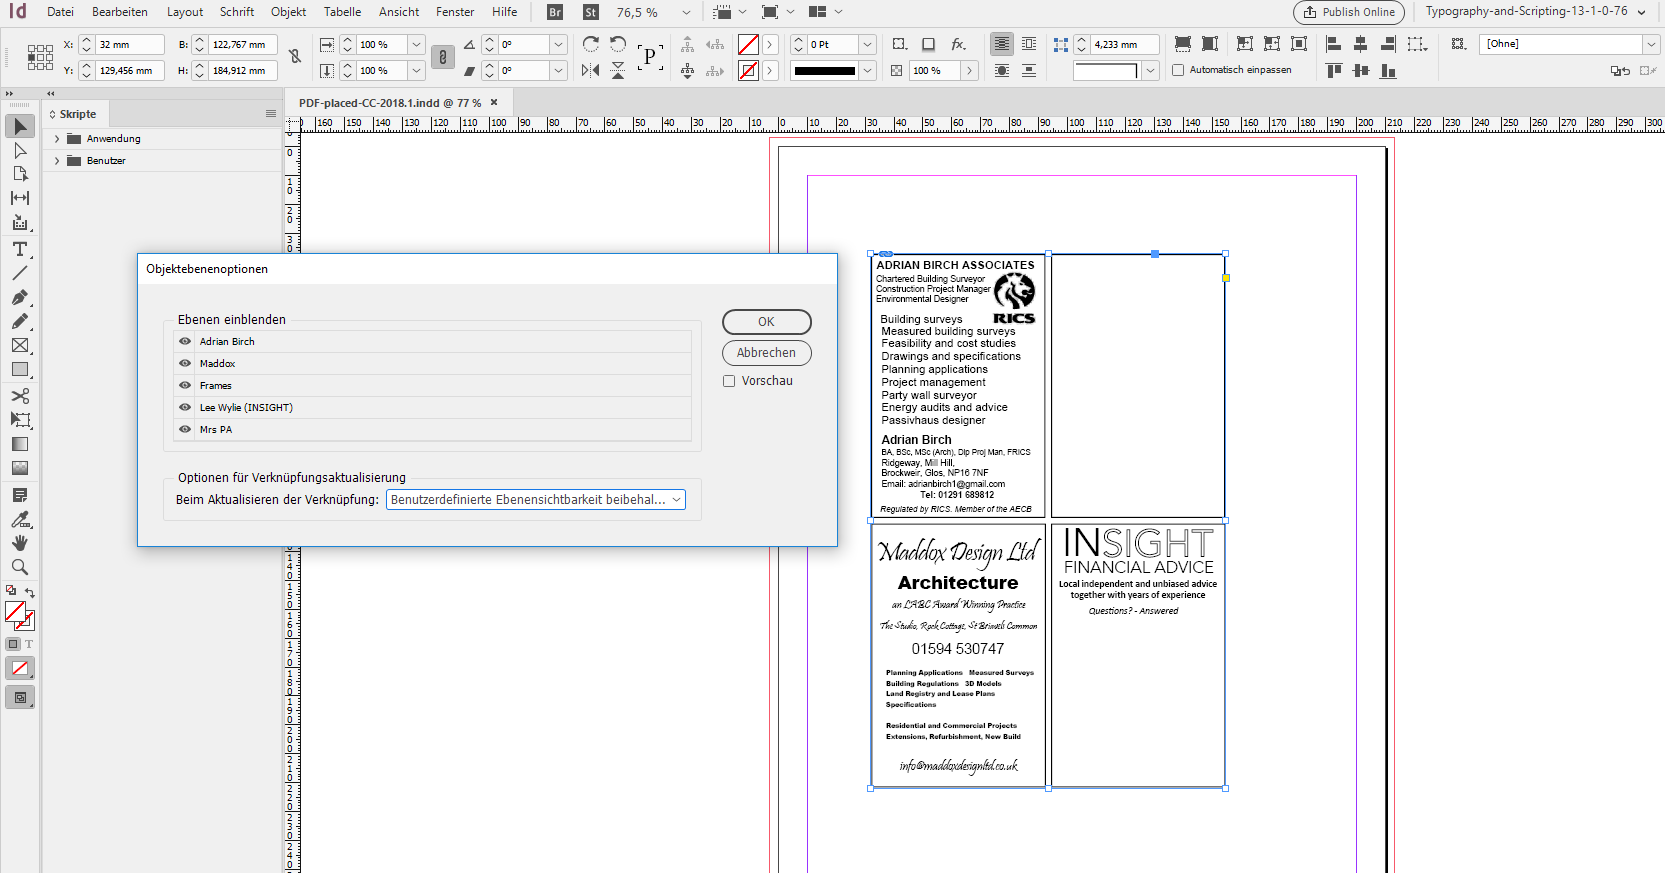Open the [Ohne] object style dropdown
Screen dimensions: 1665x873
(x=1651, y=44)
